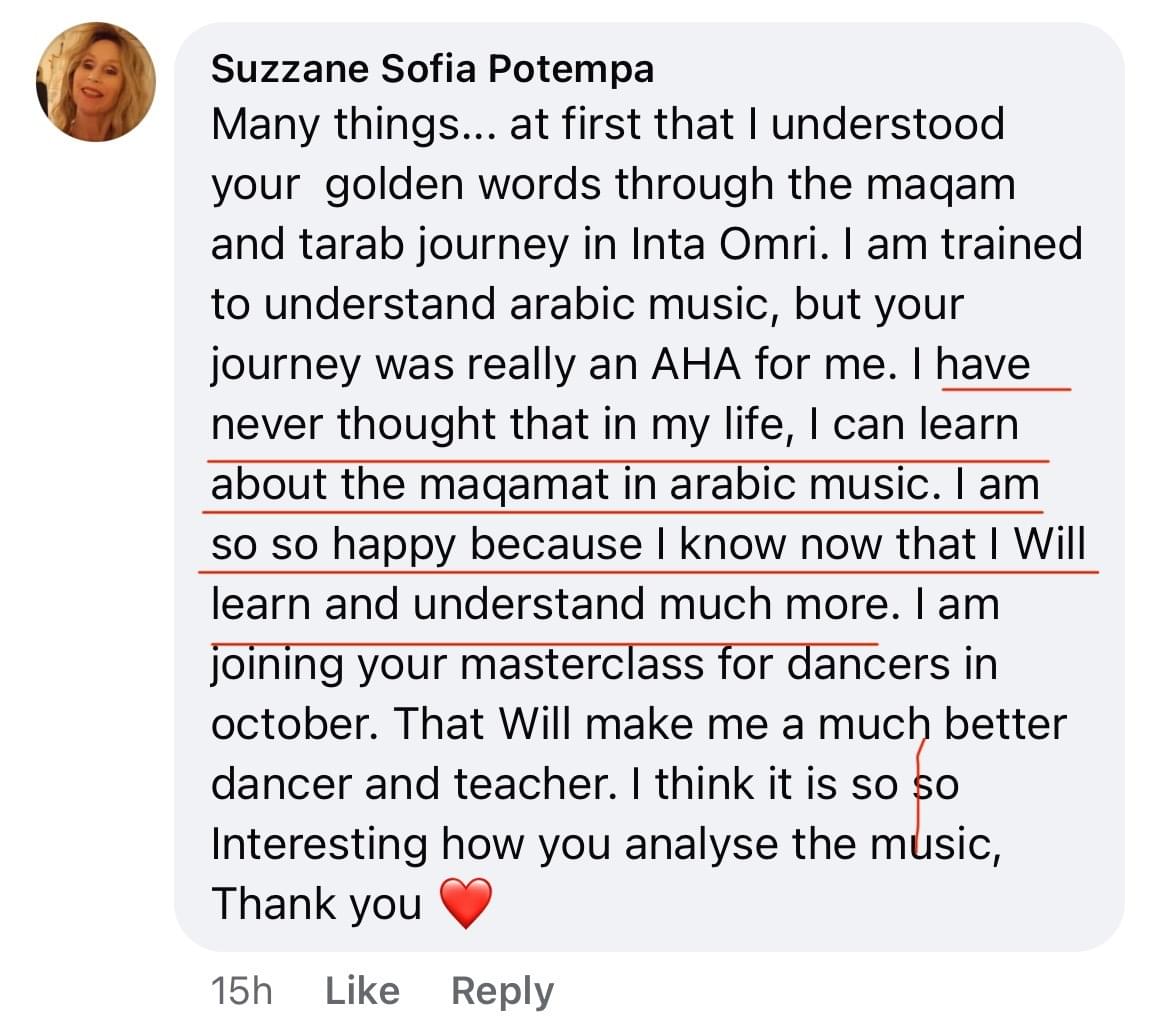Open Suzzane Sofia Potempa's profile name link
1170x1025 pixels.
433,69
